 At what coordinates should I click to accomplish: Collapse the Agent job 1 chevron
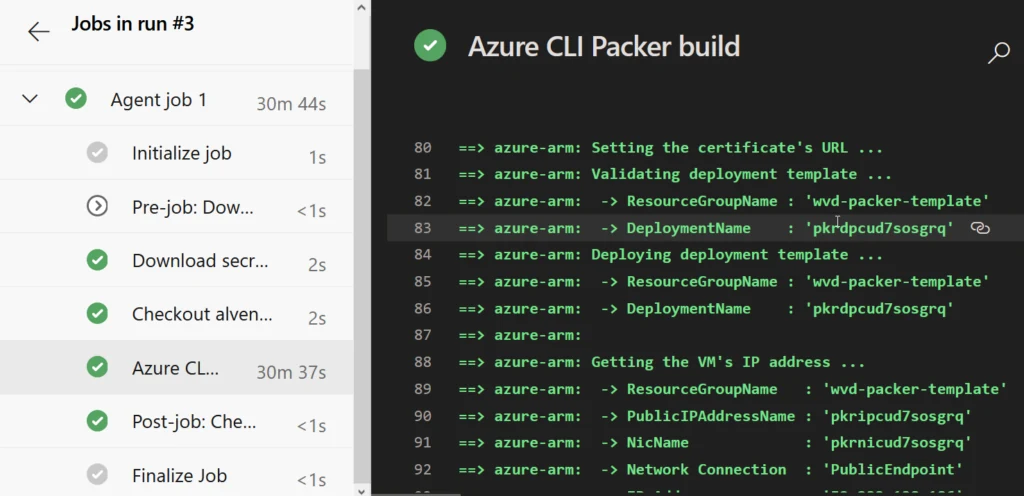(x=30, y=99)
